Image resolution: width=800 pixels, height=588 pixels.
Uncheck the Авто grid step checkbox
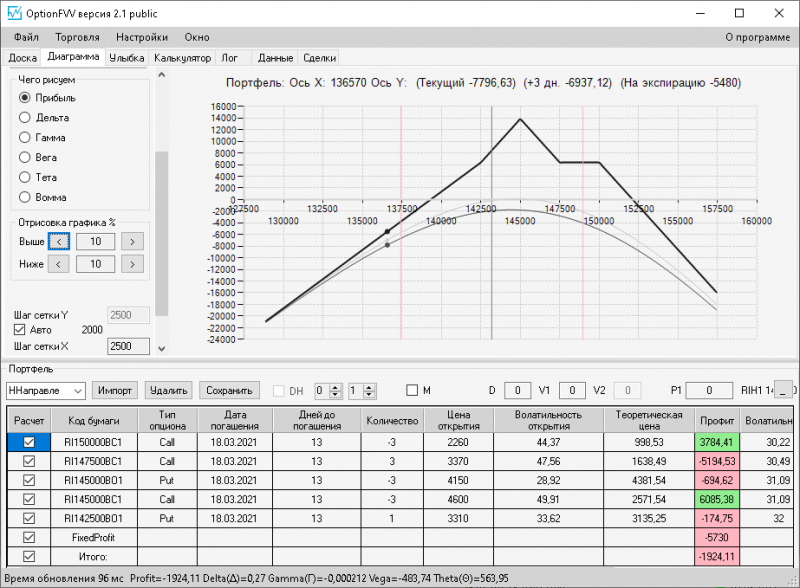coord(20,329)
